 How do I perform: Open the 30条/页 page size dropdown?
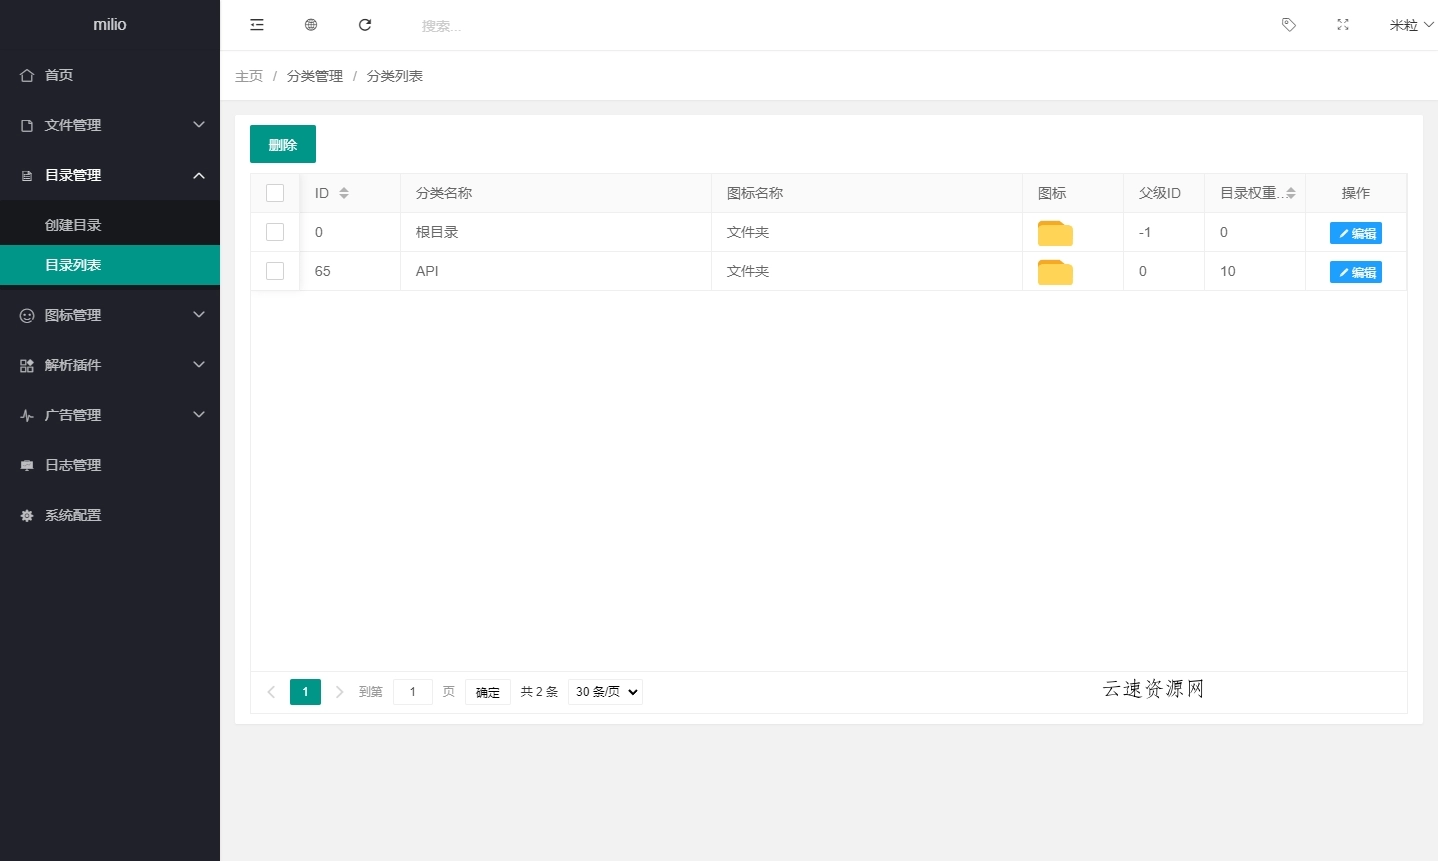(x=604, y=691)
